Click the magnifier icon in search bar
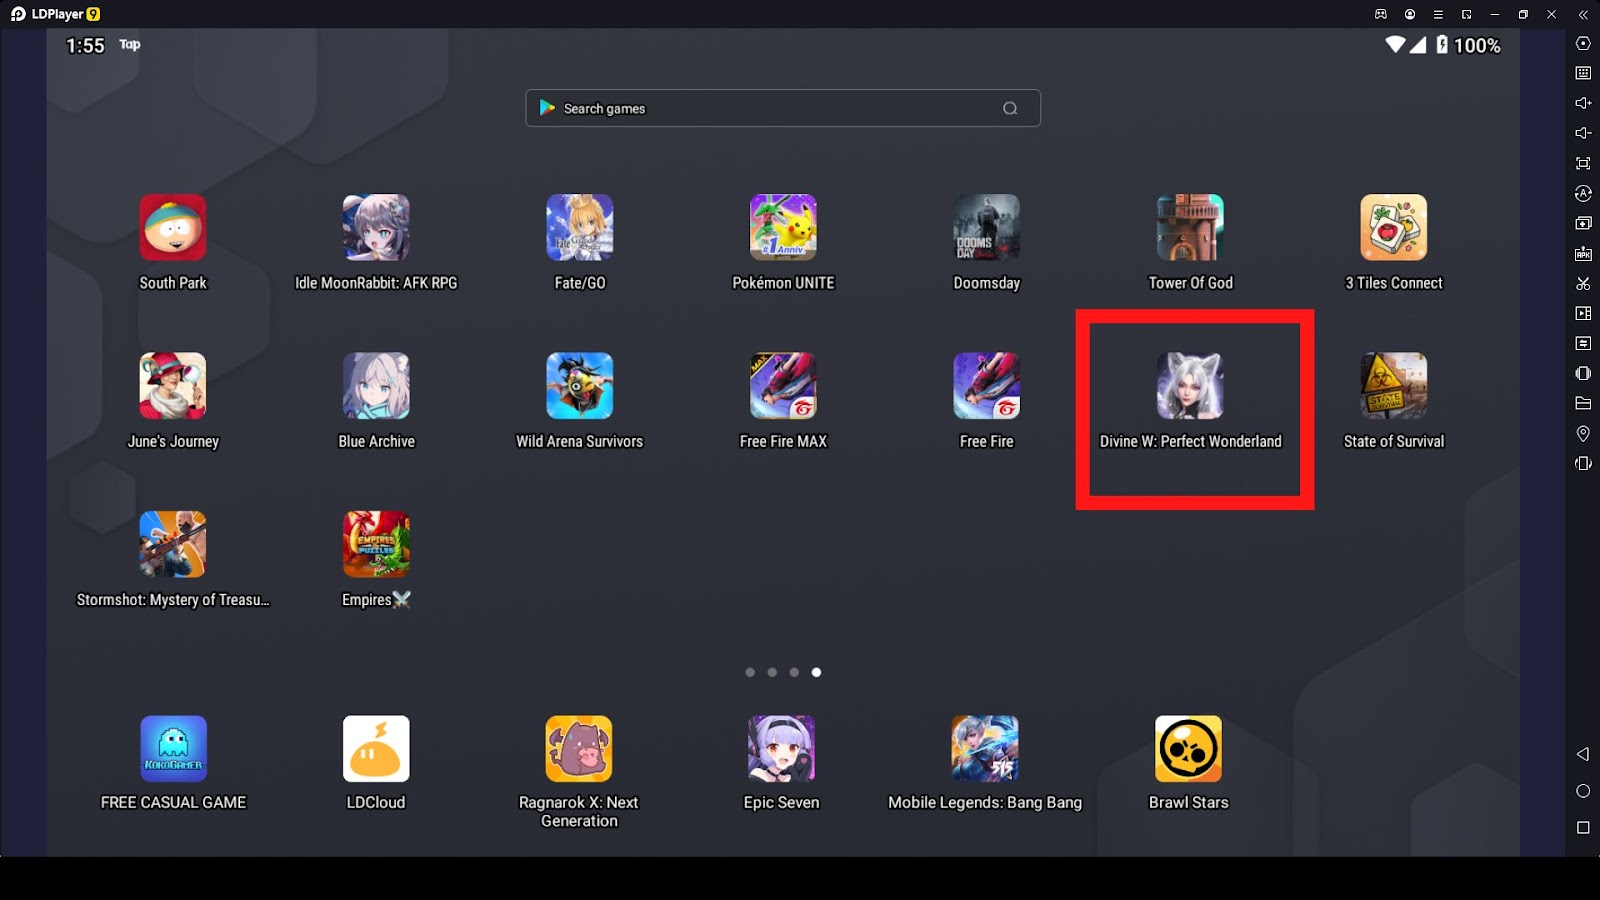 (x=1010, y=108)
